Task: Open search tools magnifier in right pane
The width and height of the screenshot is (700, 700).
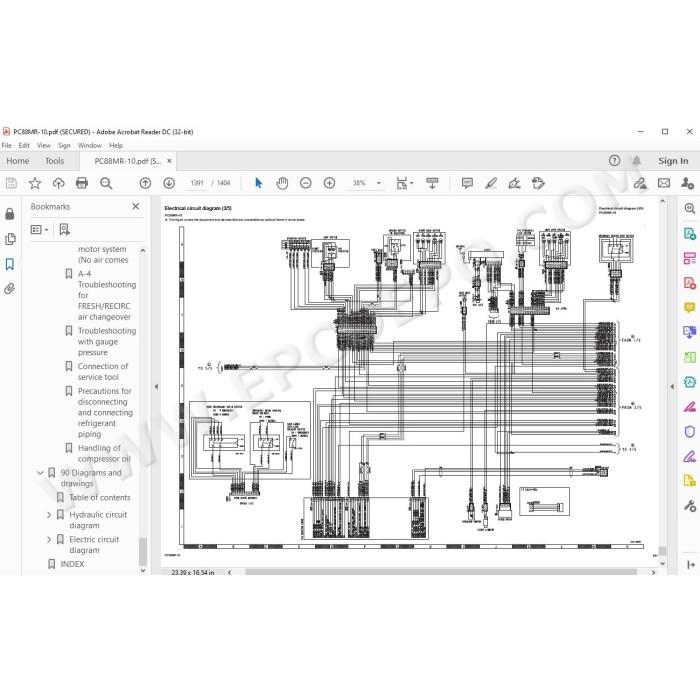Action: 690,208
